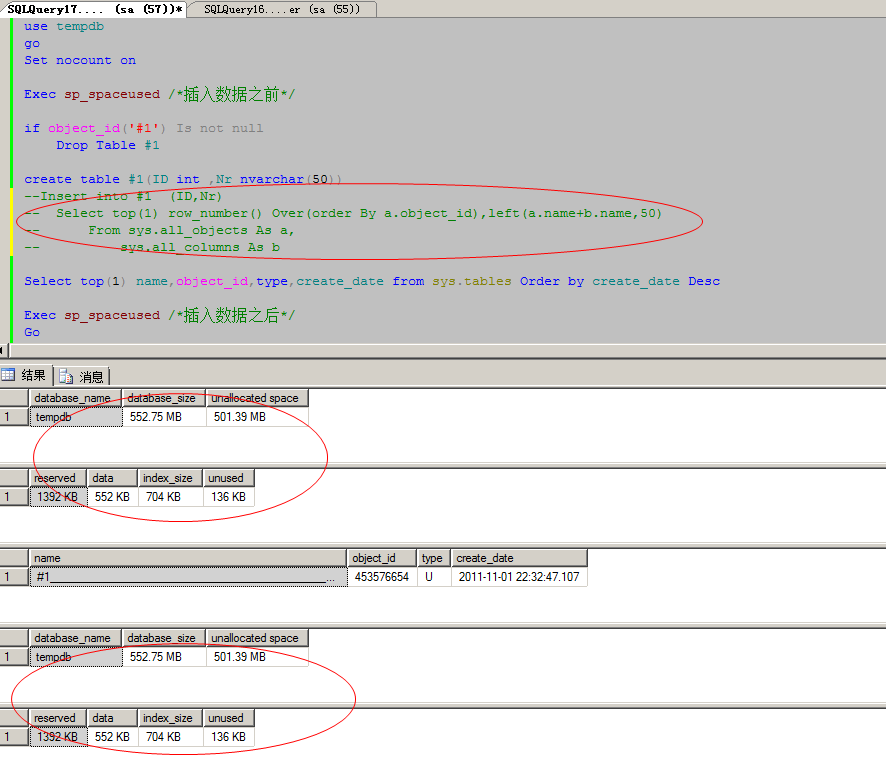886x761 pixels.
Task: Select the 552.75 MB cell in first grid
Action: 163,417
